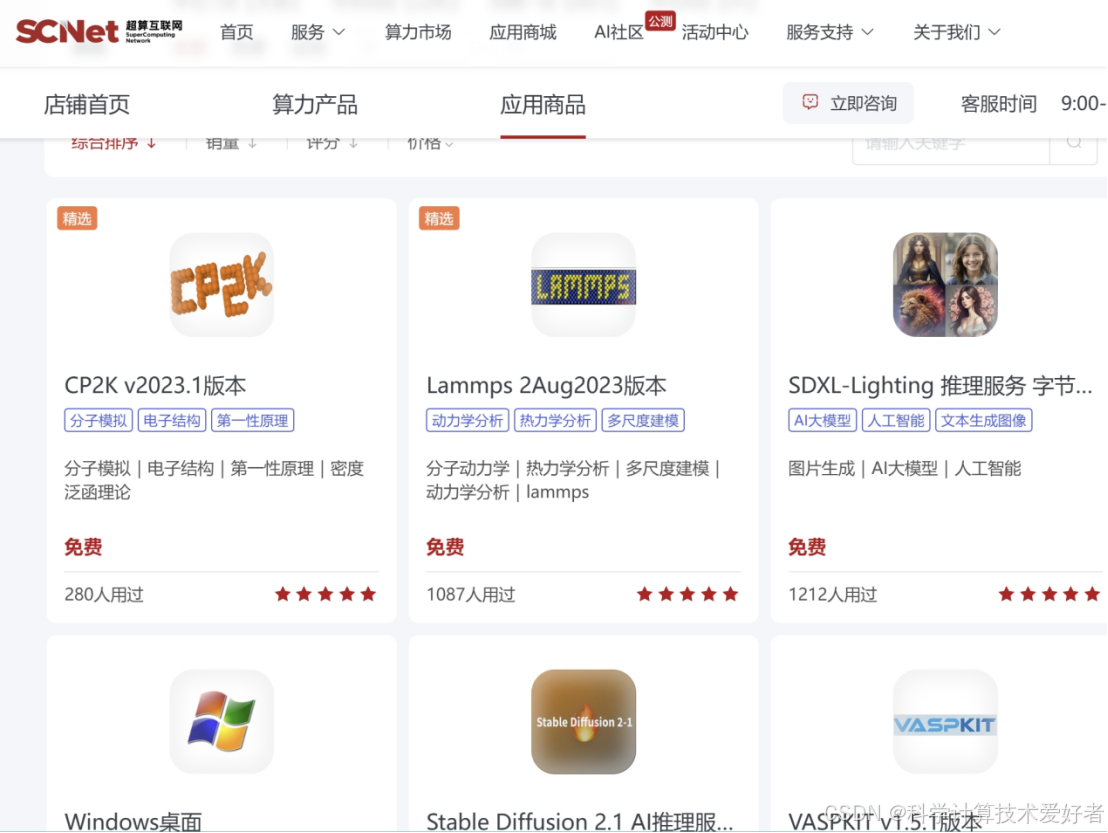This screenshot has width=1108, height=833.
Task: Click the 客服时间 label
Action: [998, 104]
